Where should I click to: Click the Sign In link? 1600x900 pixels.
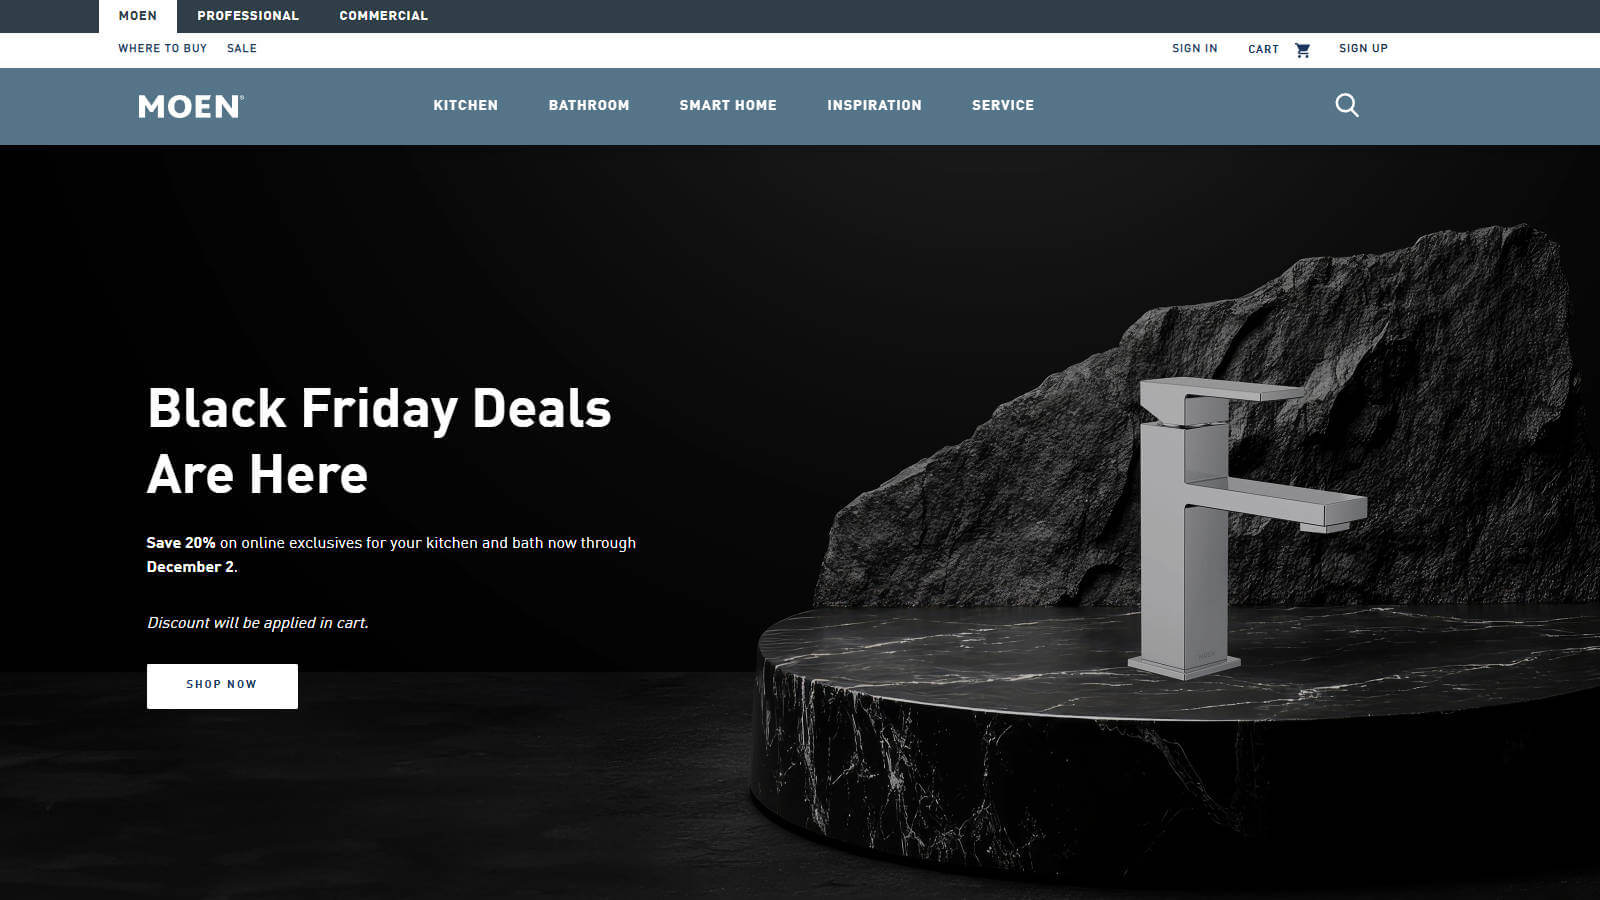tap(1195, 48)
